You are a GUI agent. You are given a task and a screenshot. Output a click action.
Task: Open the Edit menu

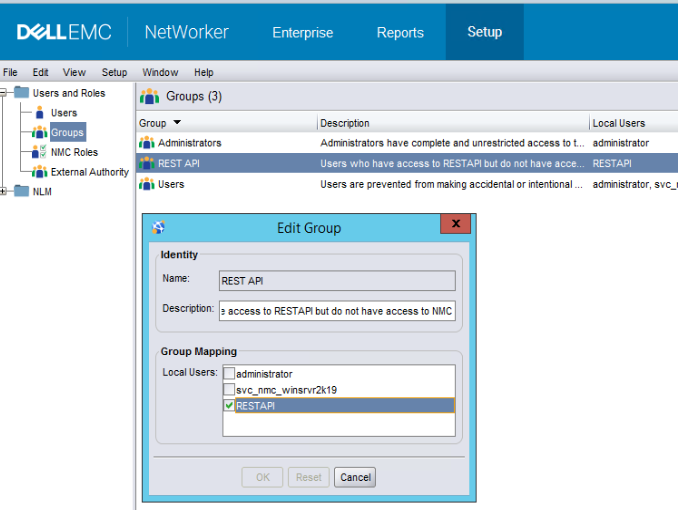(x=40, y=72)
